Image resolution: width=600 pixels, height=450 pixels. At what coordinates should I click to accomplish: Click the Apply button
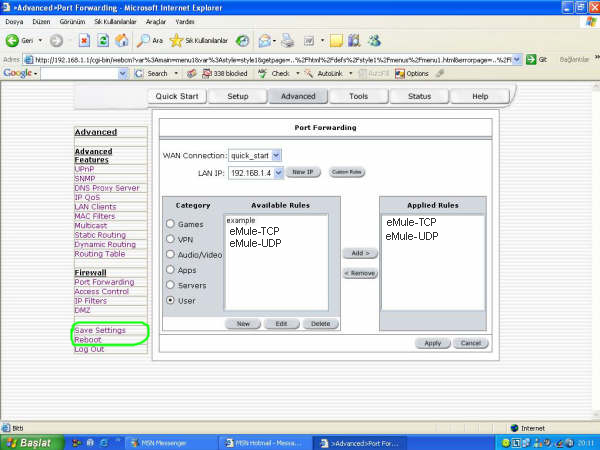(432, 343)
